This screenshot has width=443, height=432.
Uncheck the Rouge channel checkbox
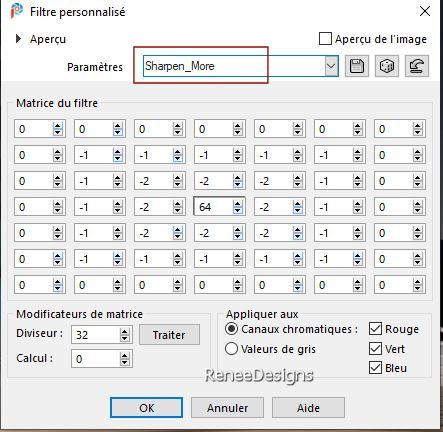point(375,329)
